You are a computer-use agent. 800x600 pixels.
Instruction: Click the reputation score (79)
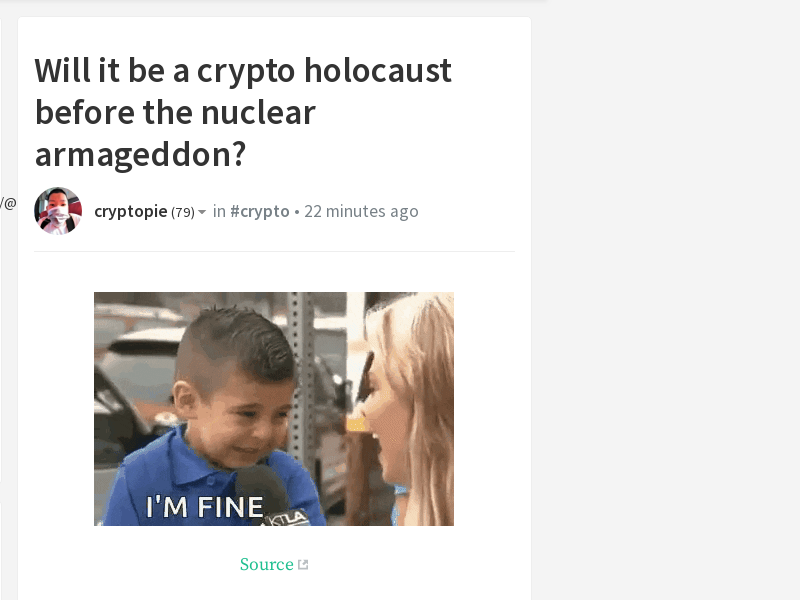pos(183,212)
